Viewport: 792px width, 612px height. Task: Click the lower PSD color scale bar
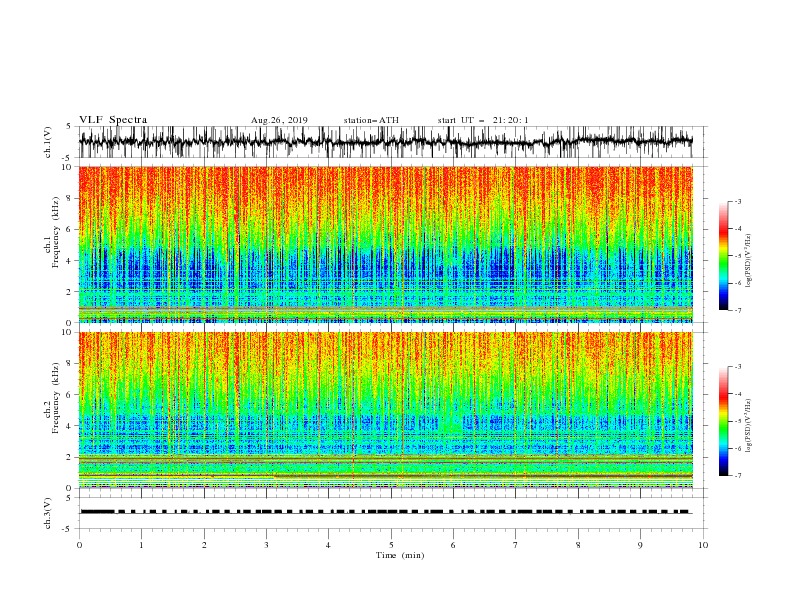[x=723, y=421]
